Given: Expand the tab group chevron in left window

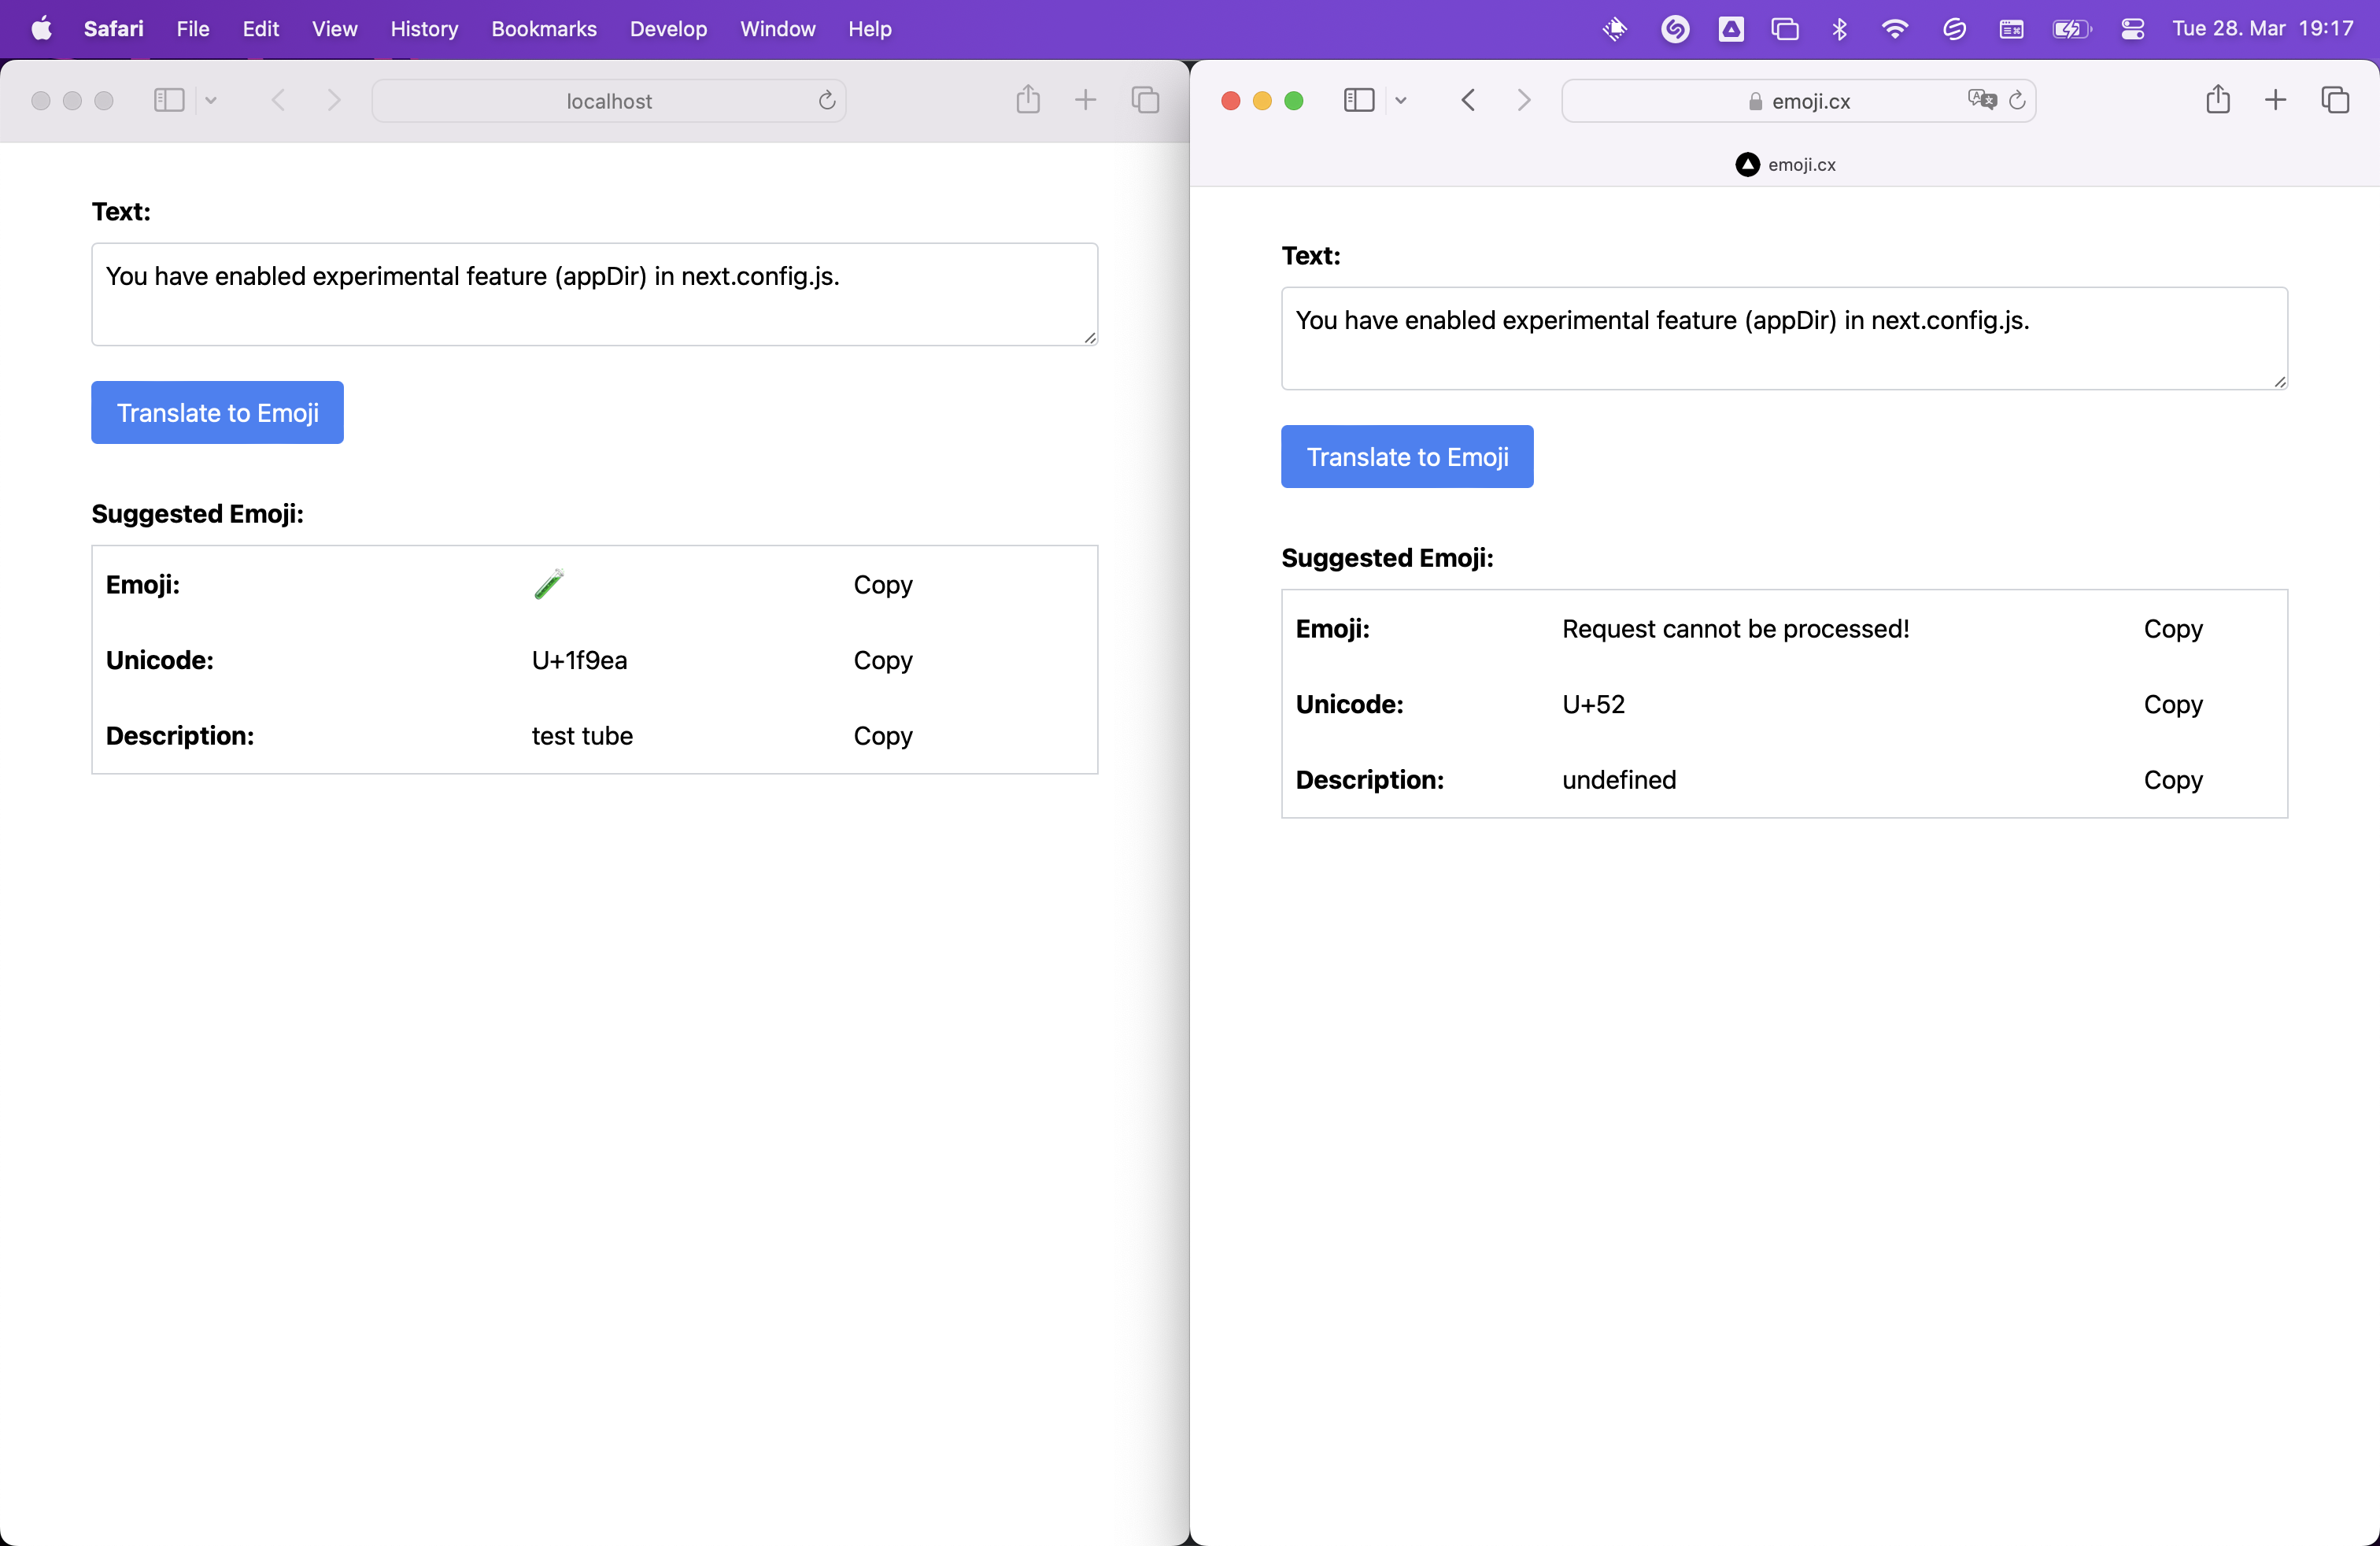Looking at the screenshot, I should 211,100.
